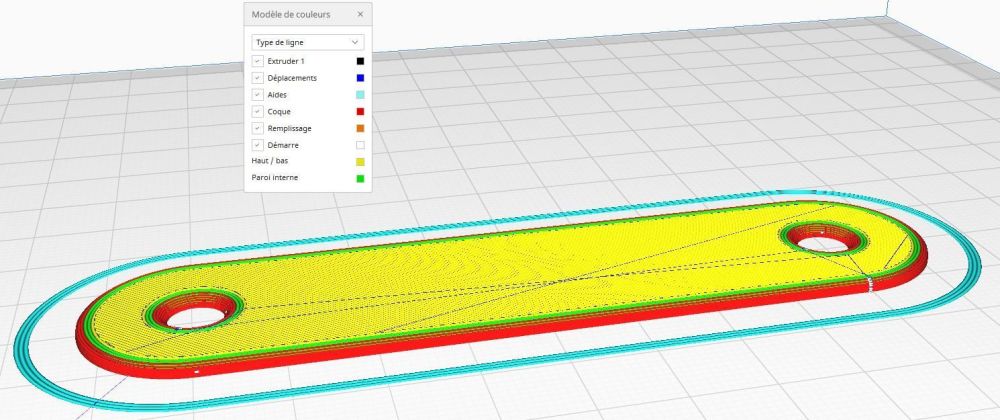Uncheck the Démarre checkbox
This screenshot has width=1000, height=420.
257,145
